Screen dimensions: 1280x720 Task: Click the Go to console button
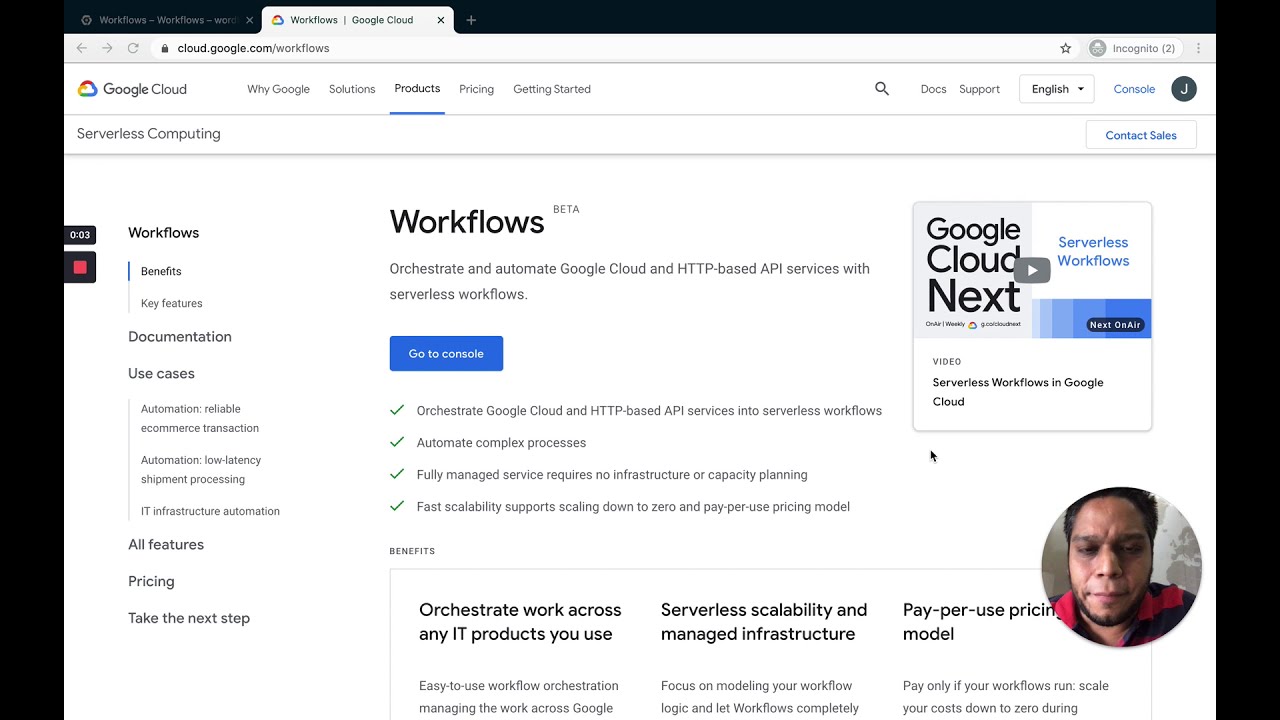pos(446,353)
